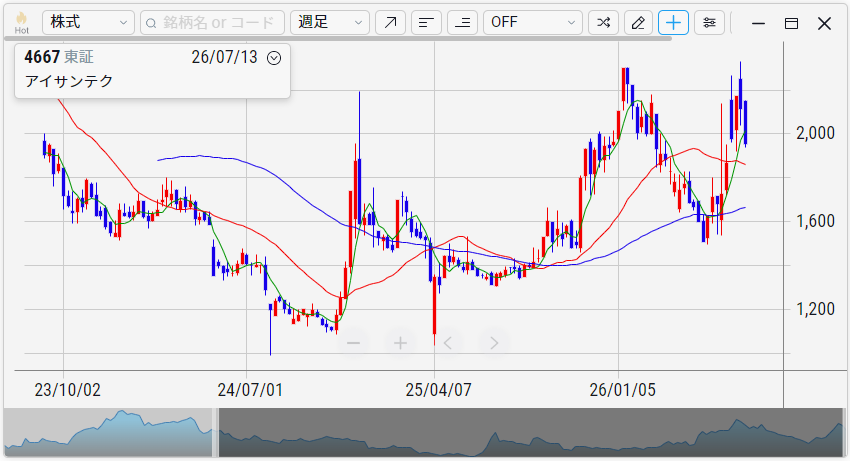850x461 pixels.
Task: Click the 銘柄名 or コード search field
Action: click(x=212, y=22)
